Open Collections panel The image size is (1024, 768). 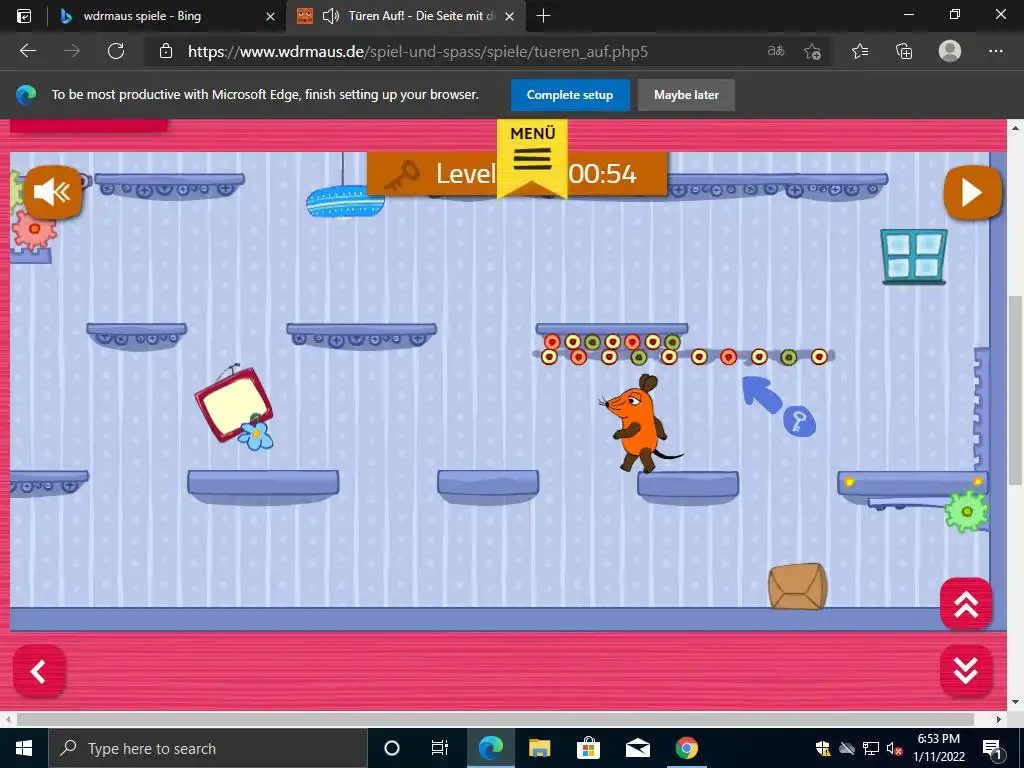click(x=904, y=51)
